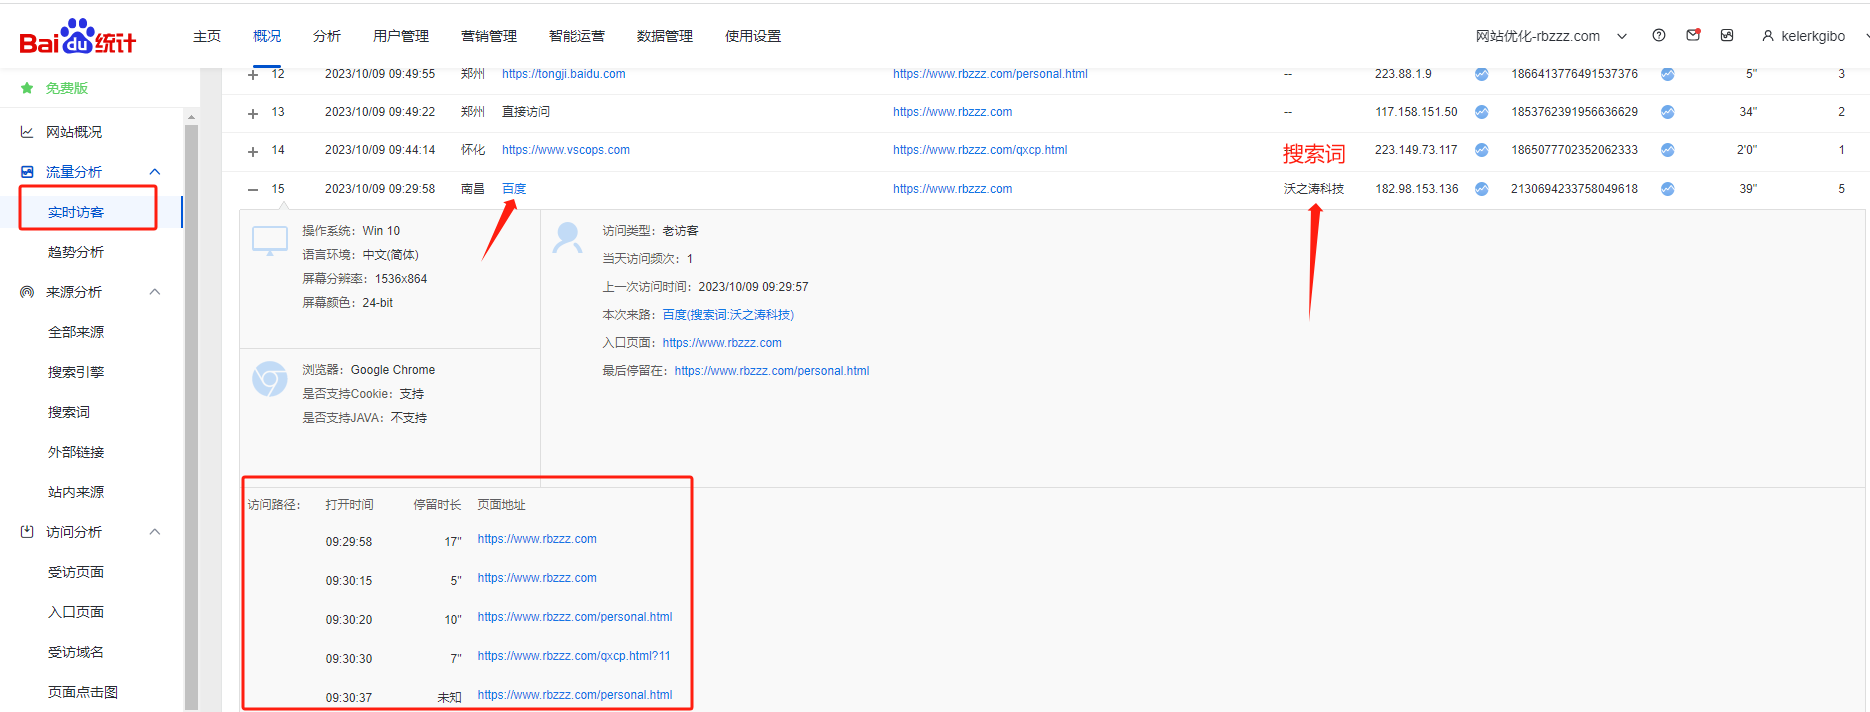This screenshot has height=712, width=1870.
Task: Open the 使用设置 top menu
Action: (x=753, y=36)
